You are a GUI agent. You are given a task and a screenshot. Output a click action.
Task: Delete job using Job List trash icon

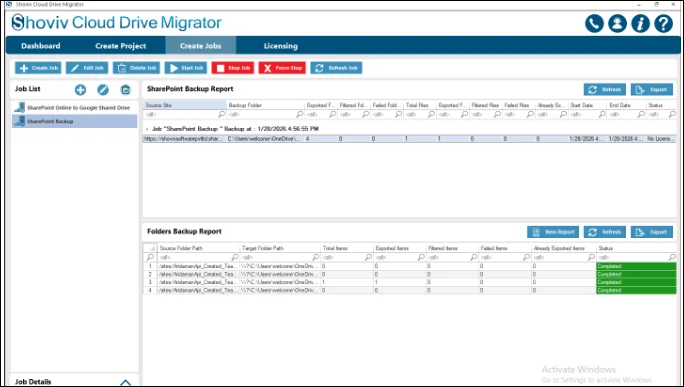[126, 90]
